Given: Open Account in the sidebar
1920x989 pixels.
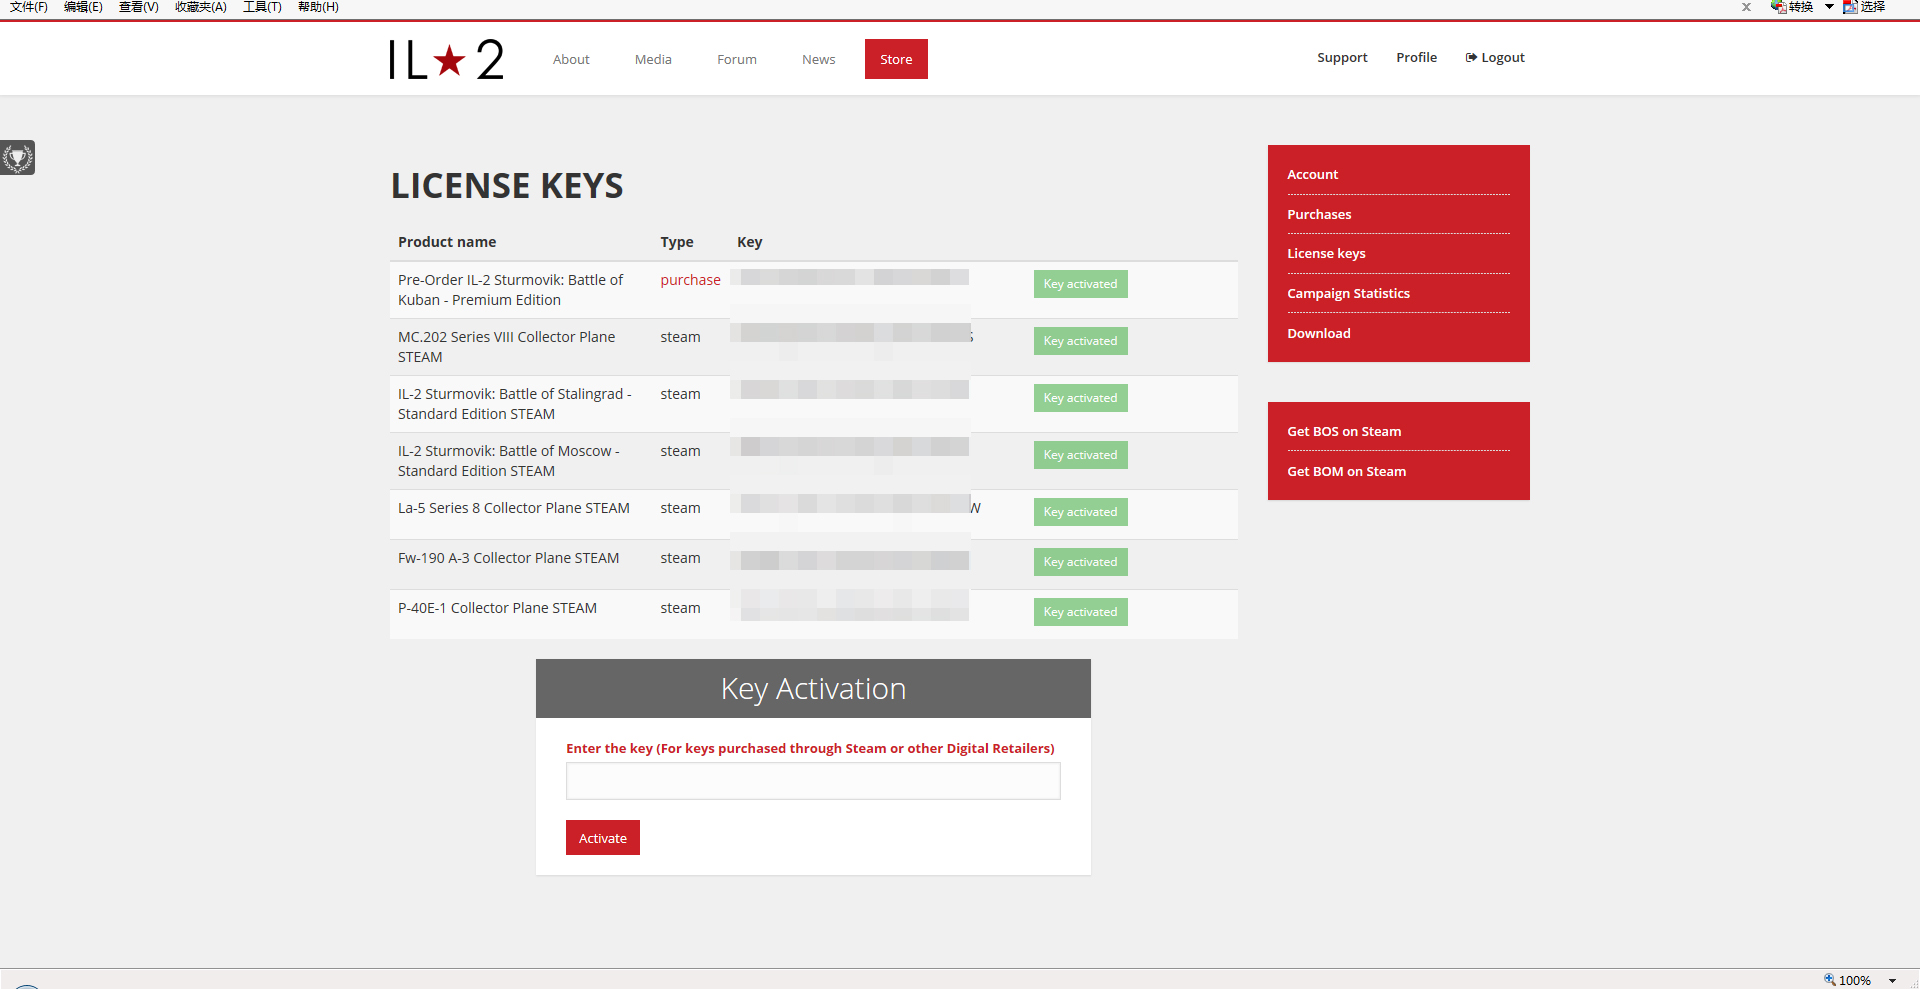Looking at the screenshot, I should (x=1312, y=174).
